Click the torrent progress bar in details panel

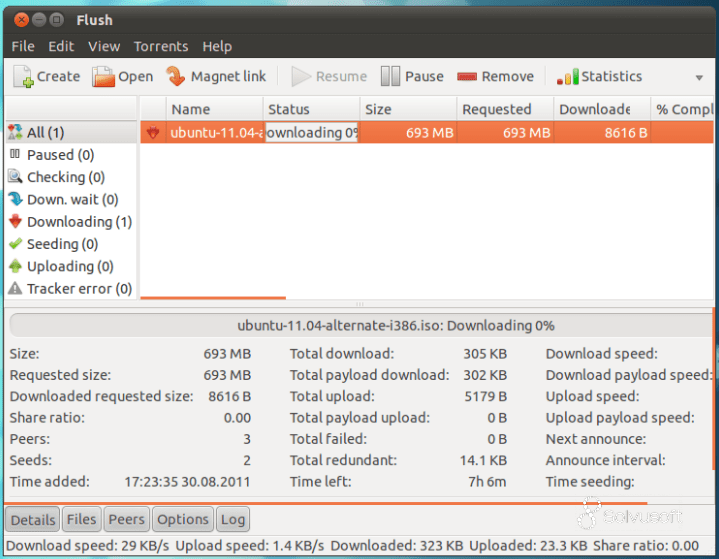click(361, 326)
